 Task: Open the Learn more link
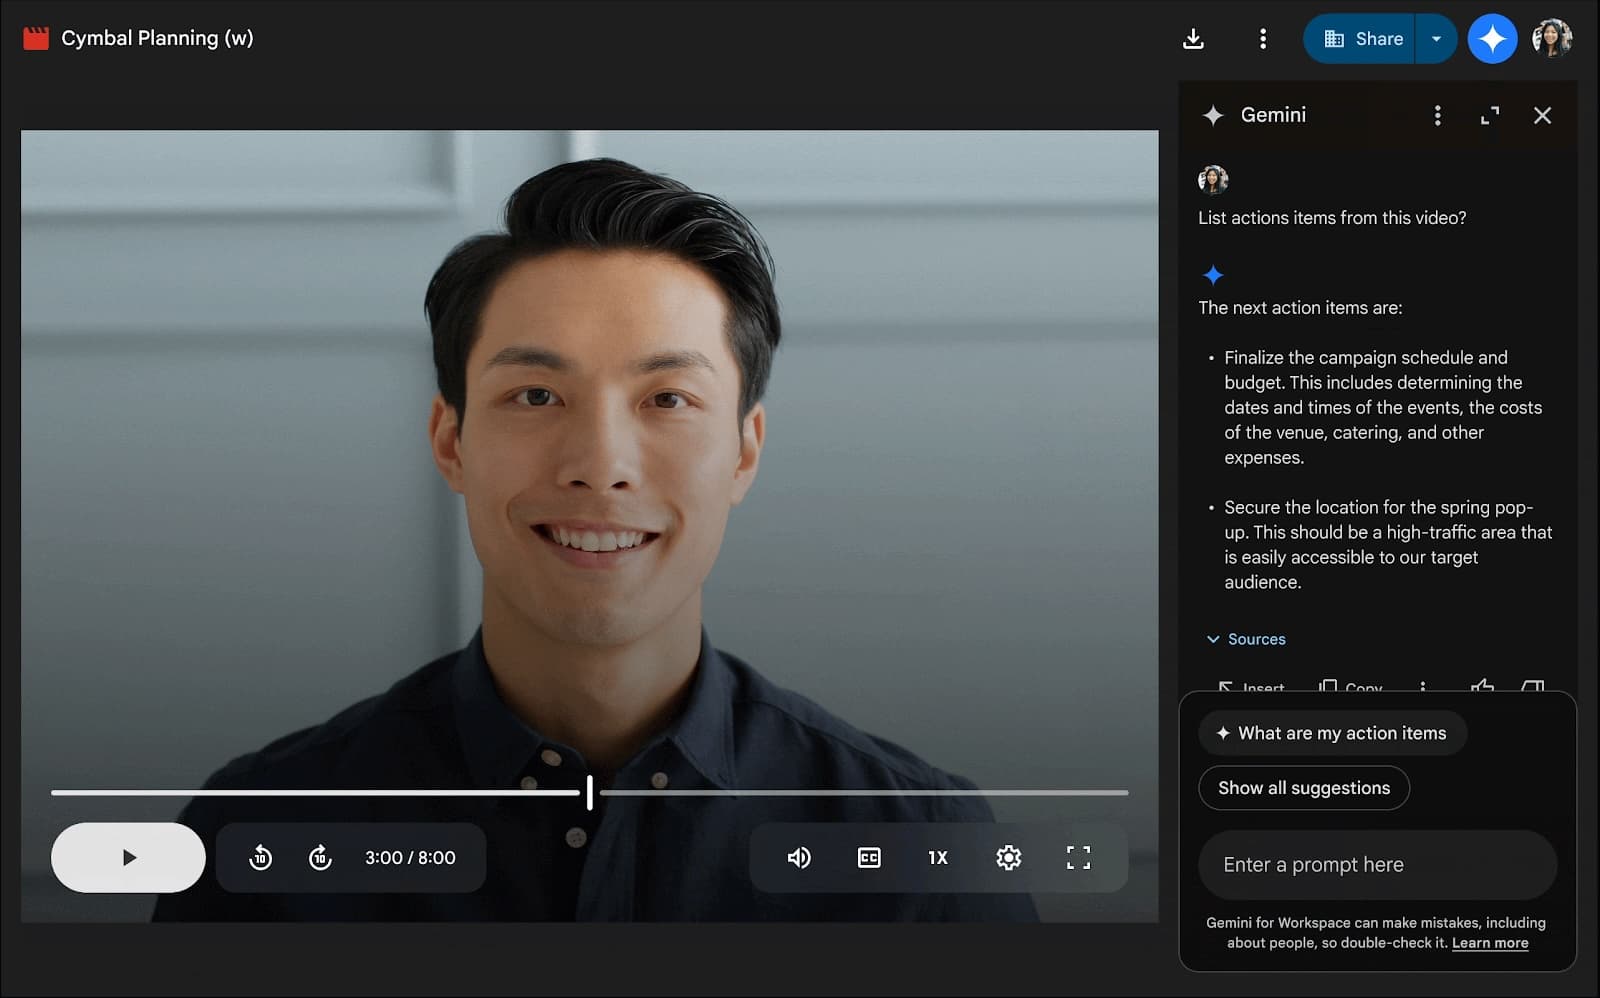tap(1489, 943)
